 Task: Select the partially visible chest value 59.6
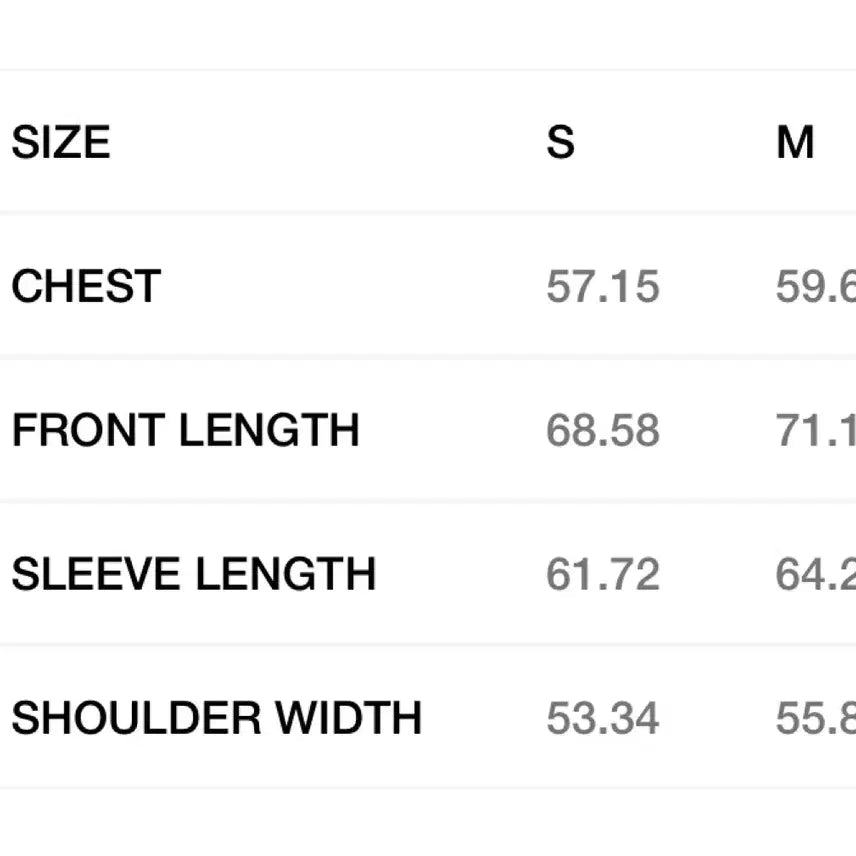point(816,286)
